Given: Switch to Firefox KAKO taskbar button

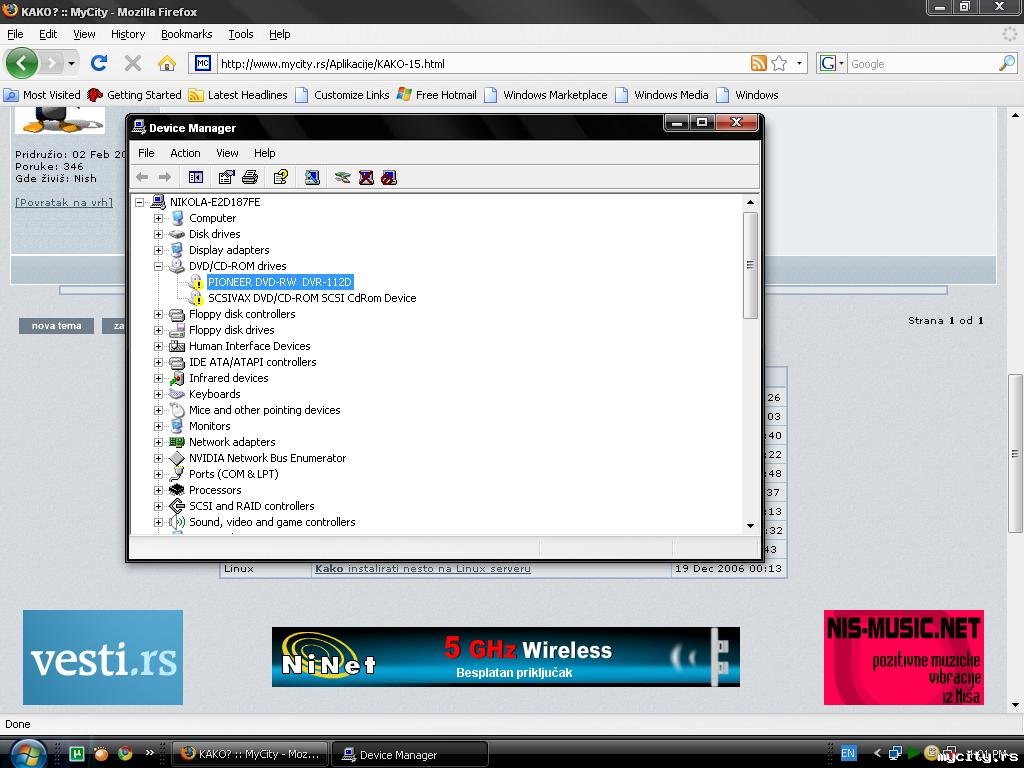Looking at the screenshot, I should (x=251, y=754).
